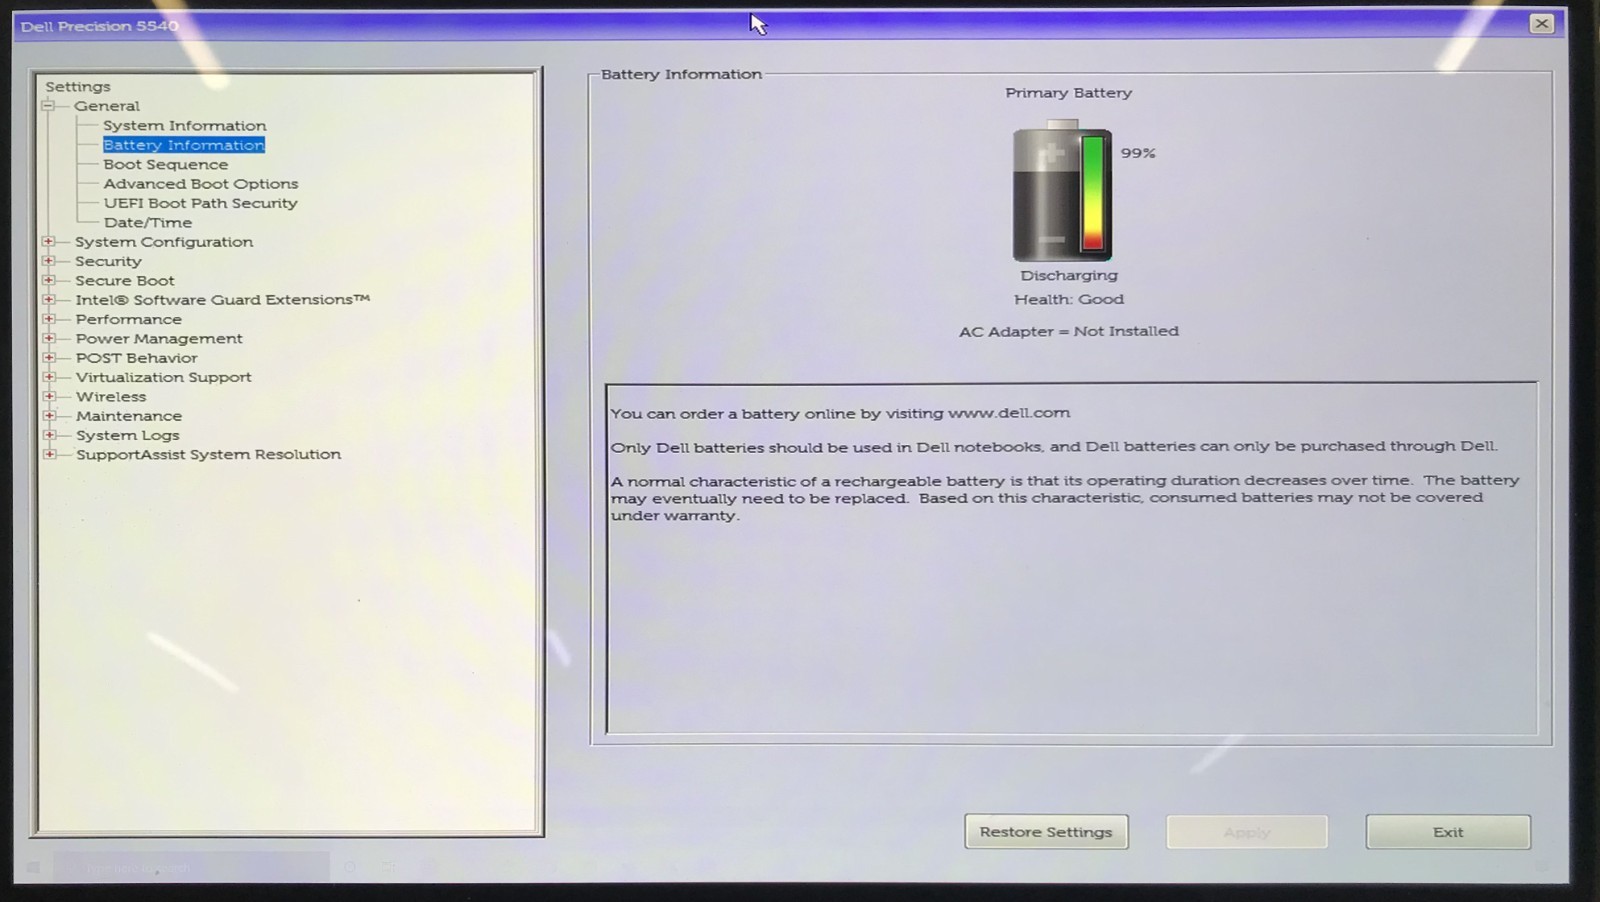
Task: Expand the Security tree node
Action: [48, 261]
